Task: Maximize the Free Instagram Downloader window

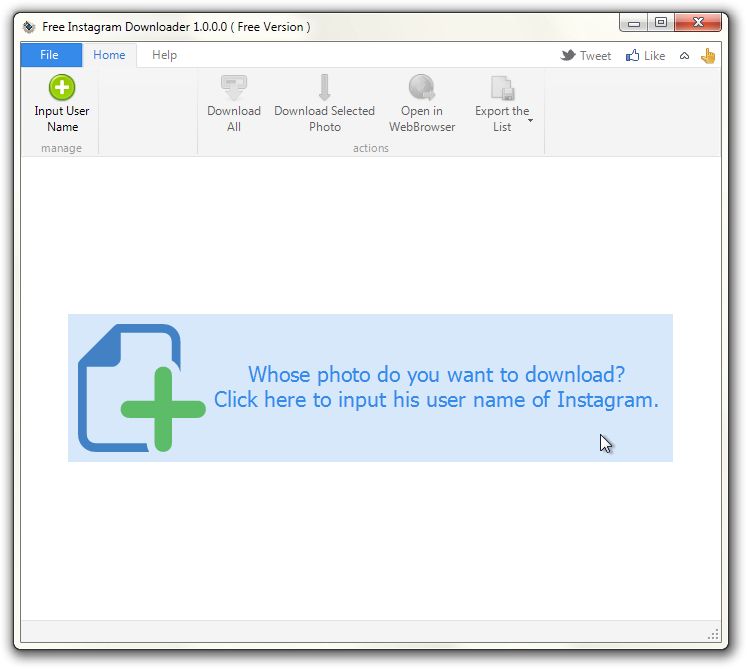Action: coord(661,23)
